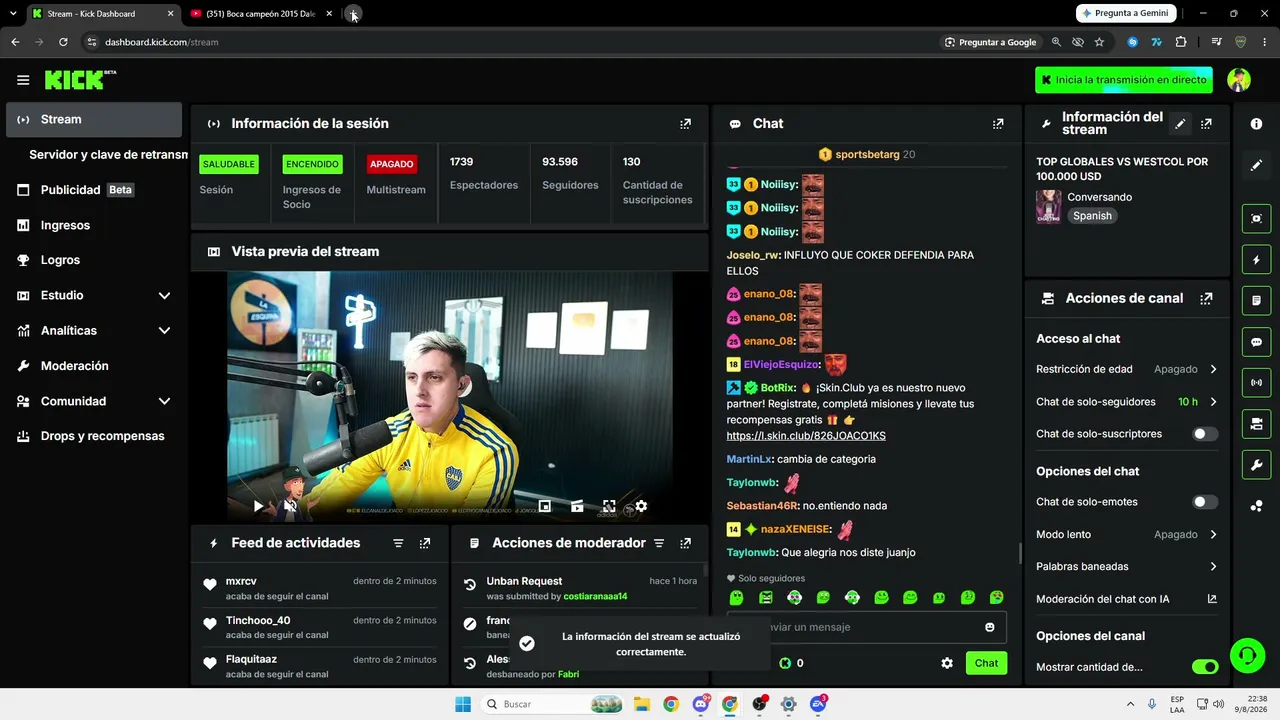The width and height of the screenshot is (1280, 720).
Task: Open File Explorer from the taskbar
Action: pos(641,704)
